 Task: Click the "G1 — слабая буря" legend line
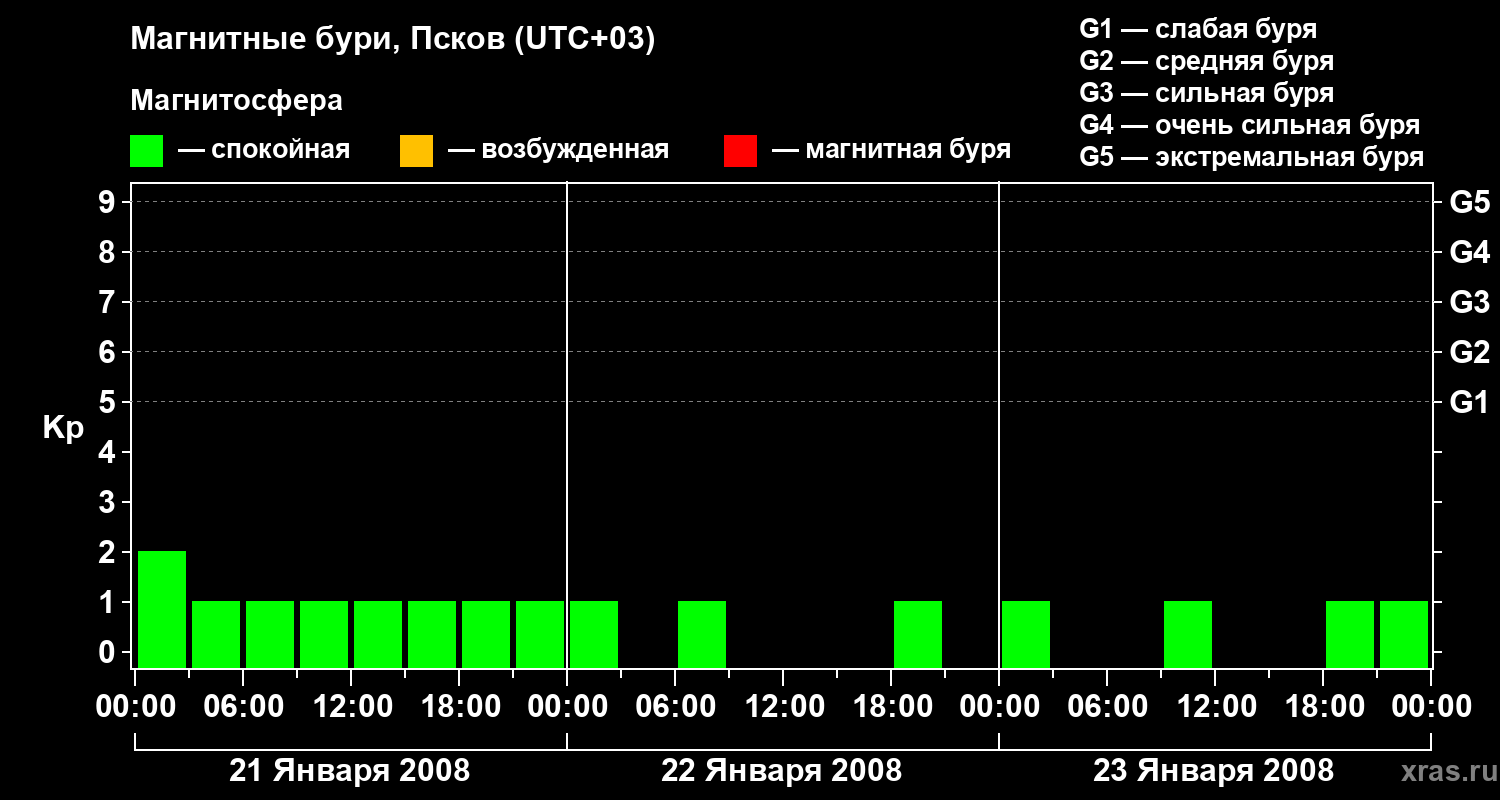point(1198,29)
